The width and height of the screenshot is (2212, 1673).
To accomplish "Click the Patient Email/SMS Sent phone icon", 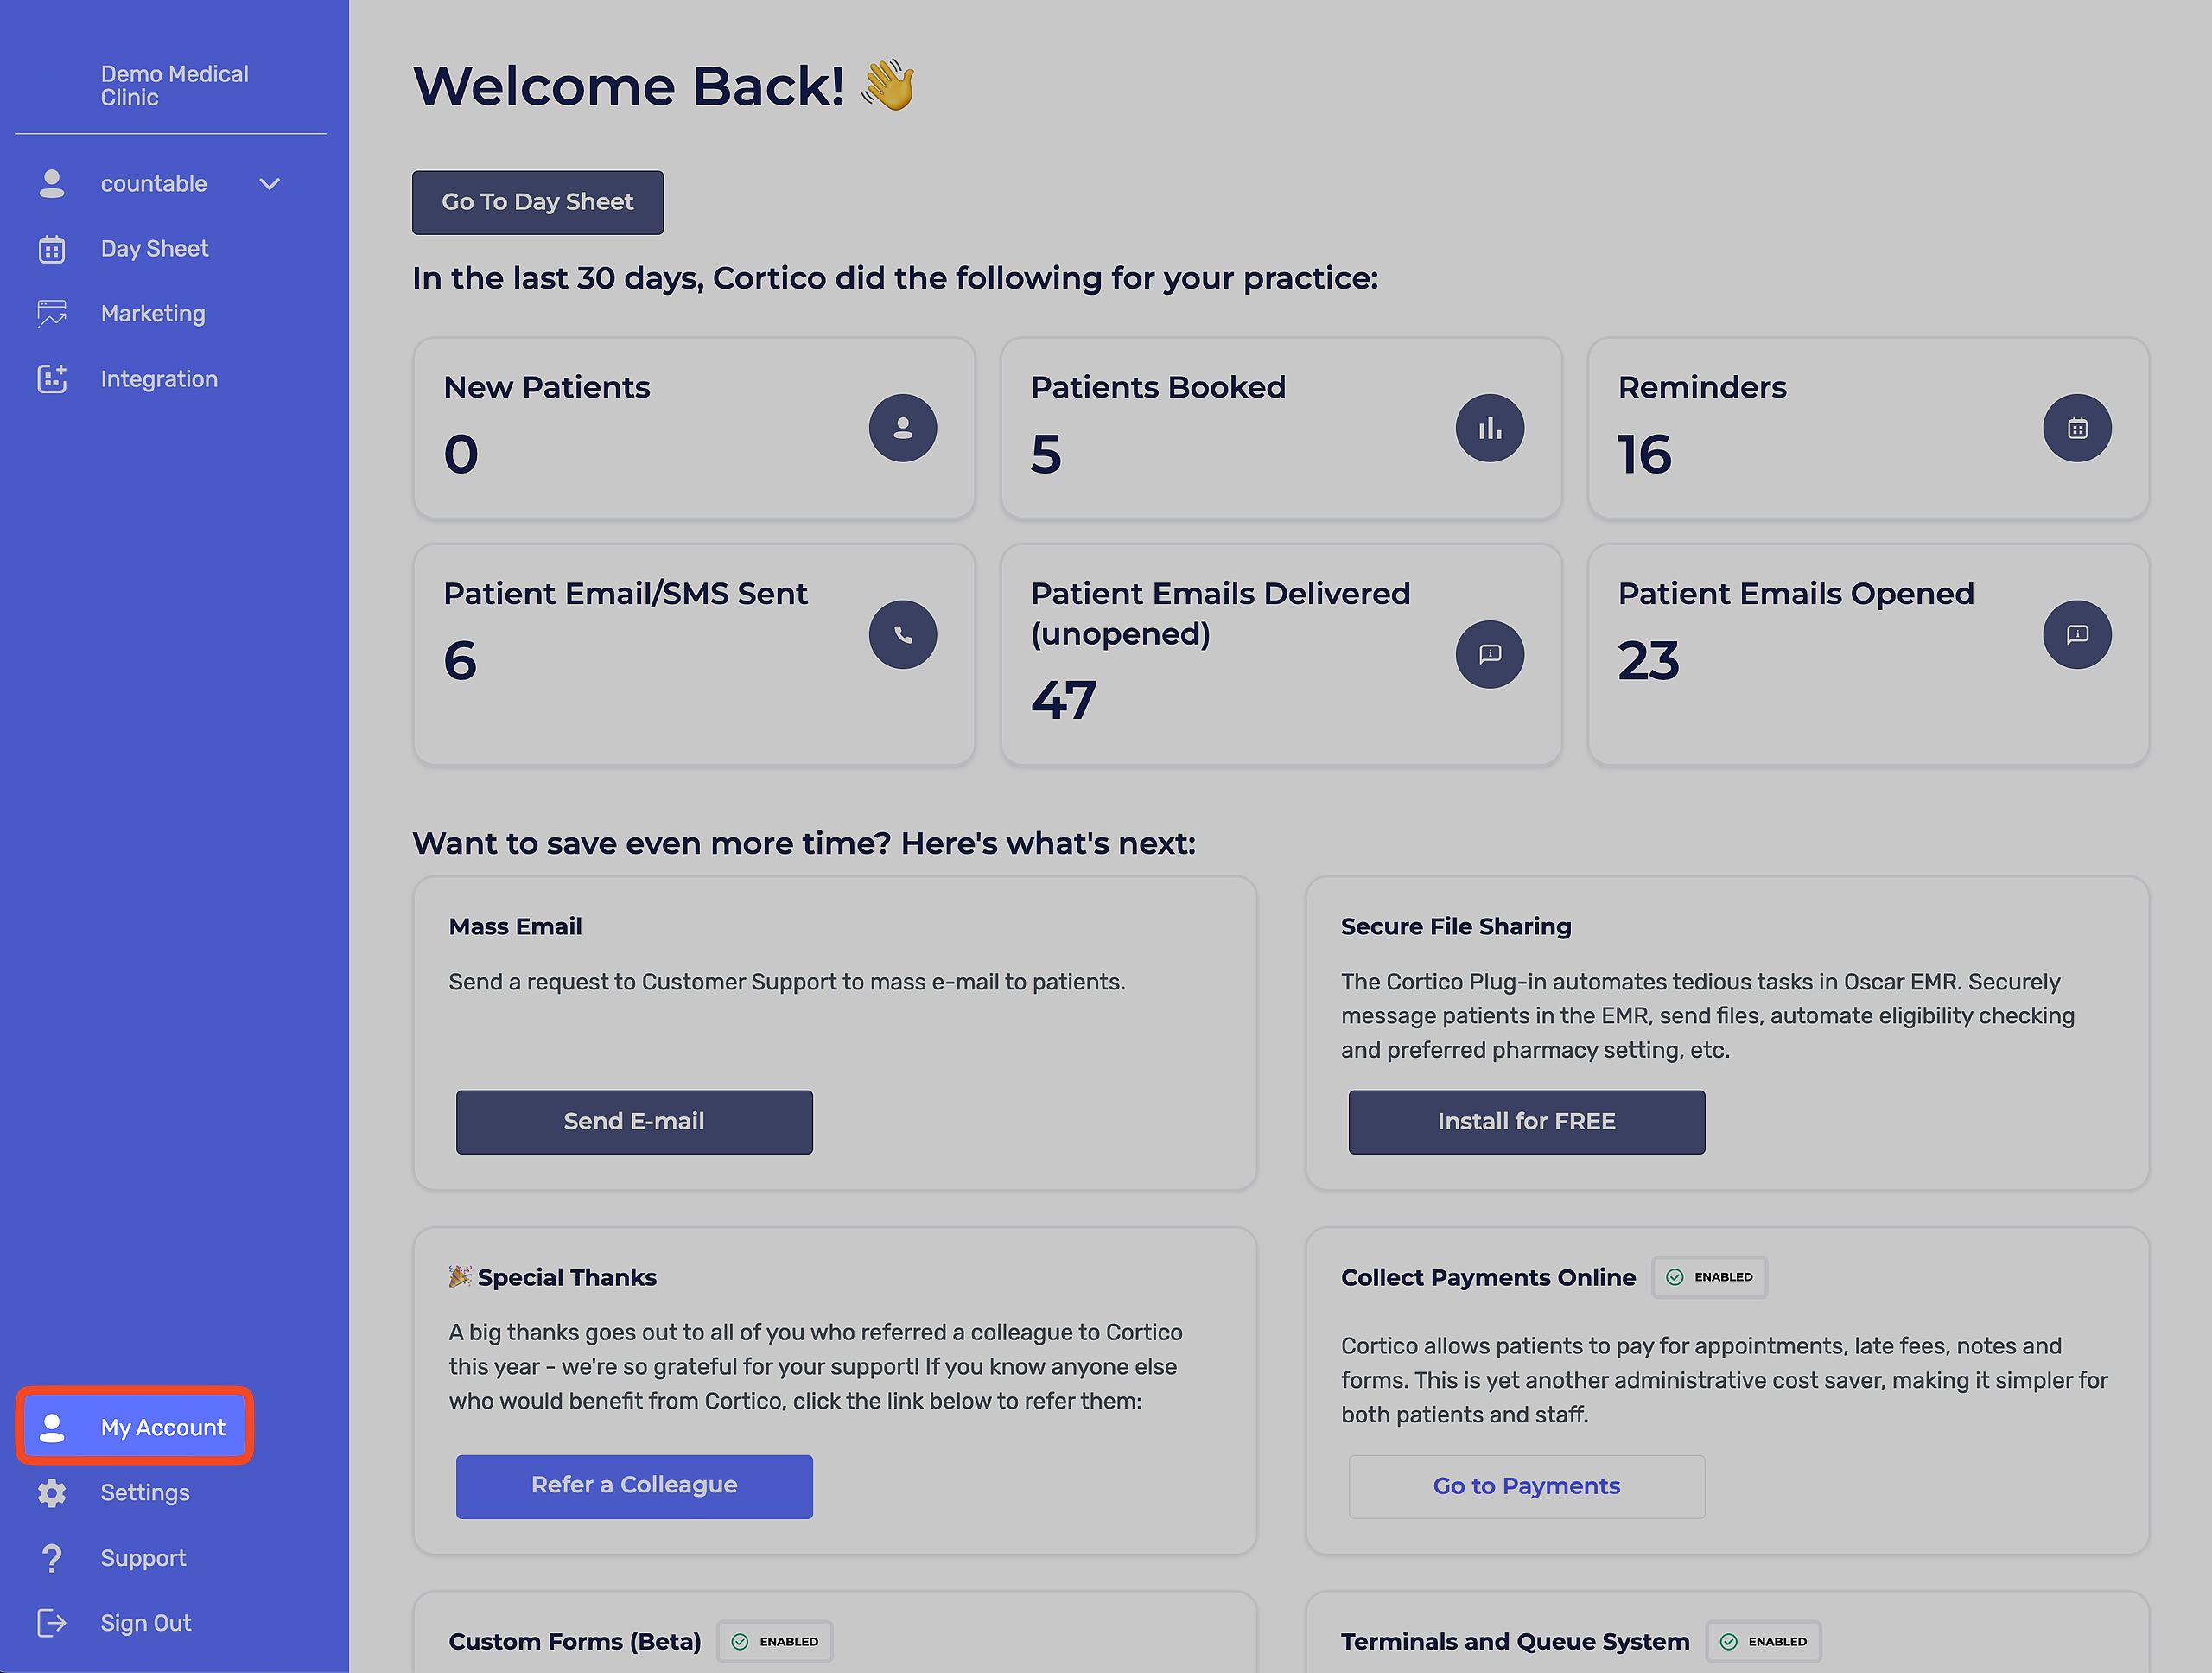I will coord(902,634).
